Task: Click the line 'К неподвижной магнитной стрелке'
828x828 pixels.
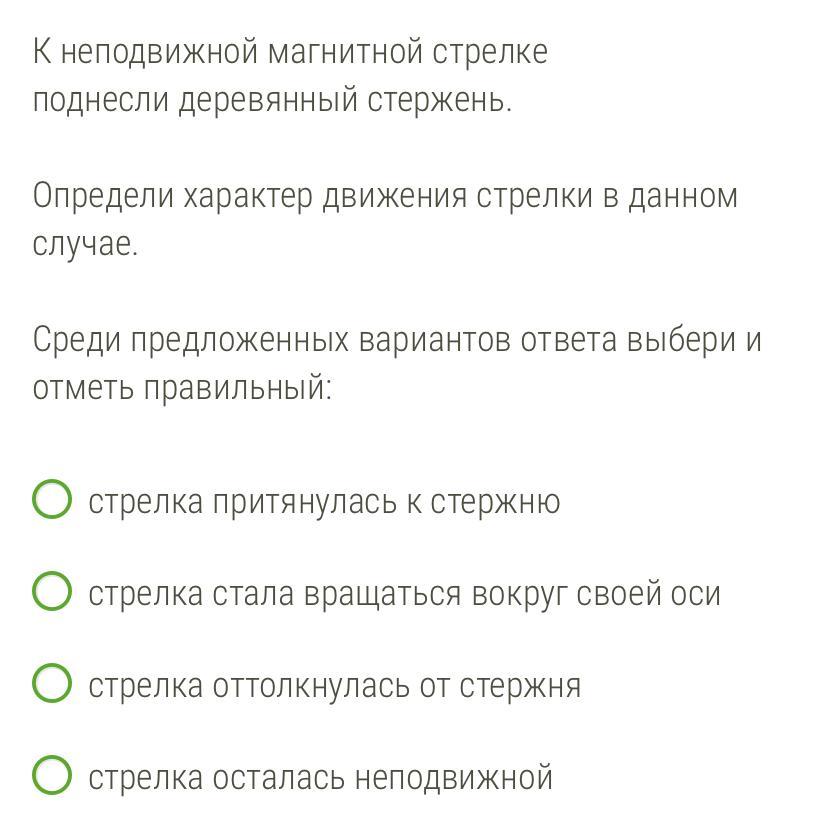Action: pos(290,52)
